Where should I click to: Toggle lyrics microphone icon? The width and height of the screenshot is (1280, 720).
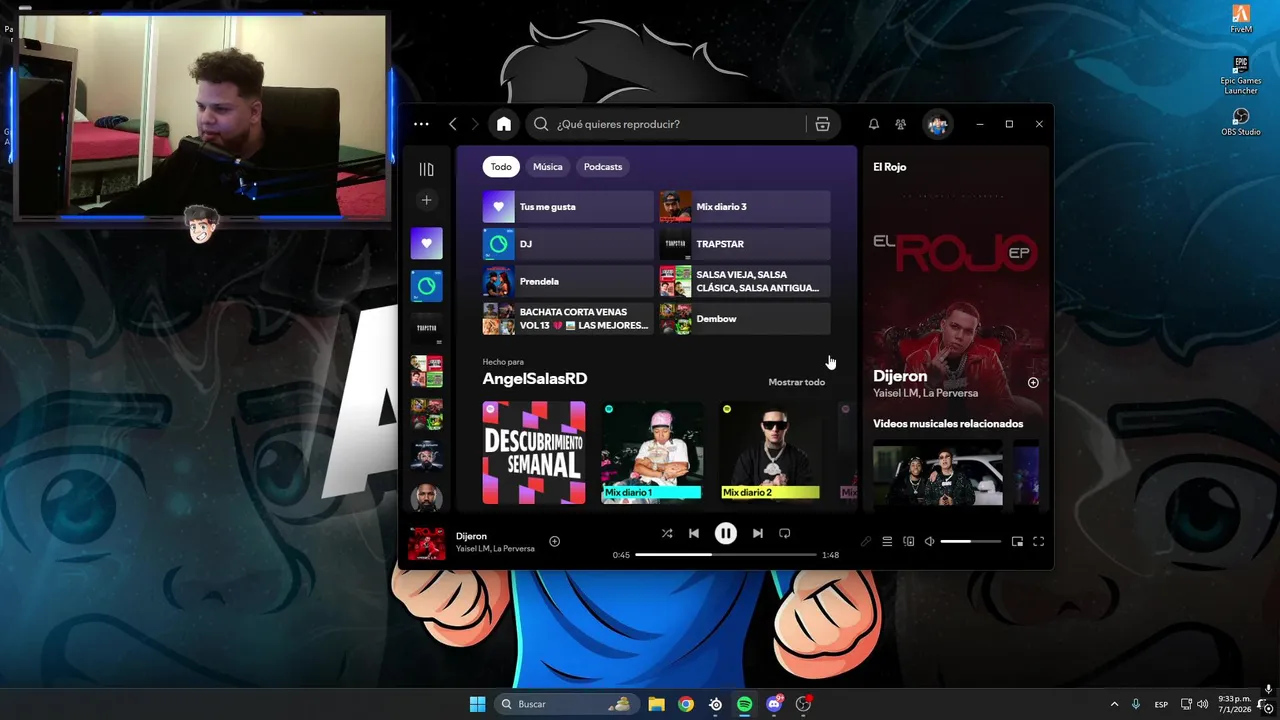pyautogui.click(x=866, y=542)
